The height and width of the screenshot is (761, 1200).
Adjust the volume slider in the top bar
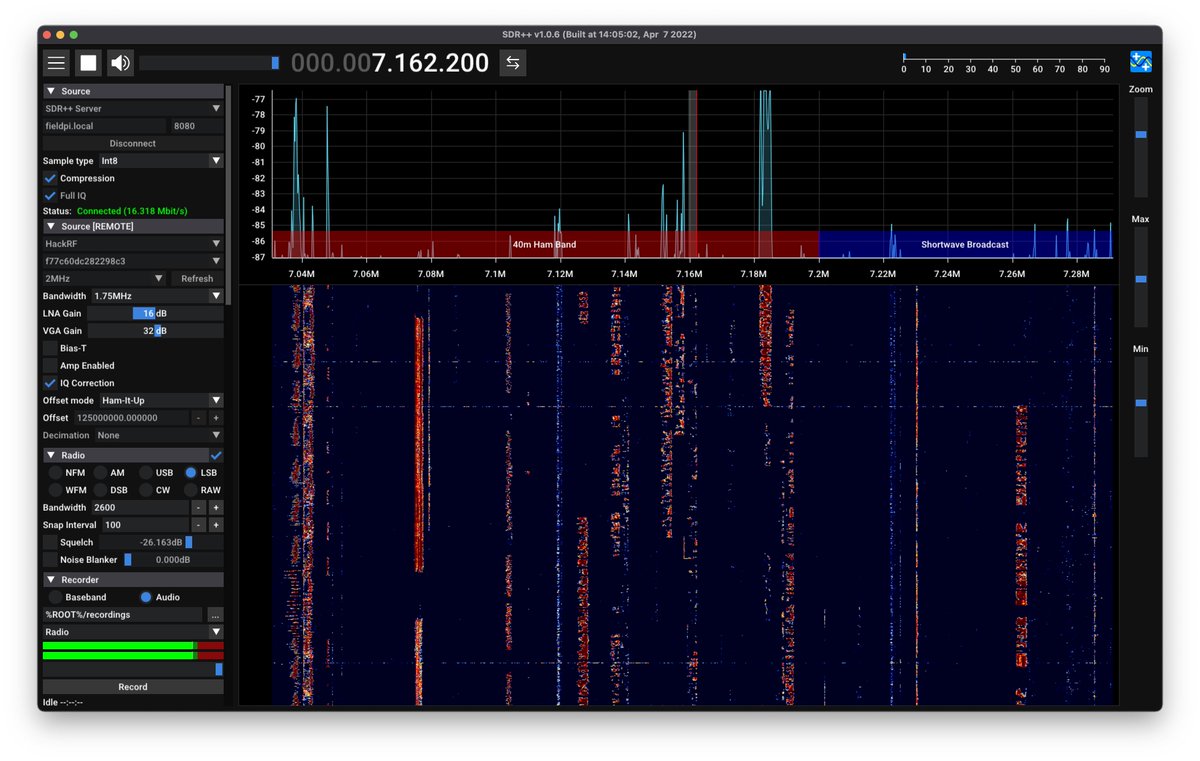pos(210,63)
